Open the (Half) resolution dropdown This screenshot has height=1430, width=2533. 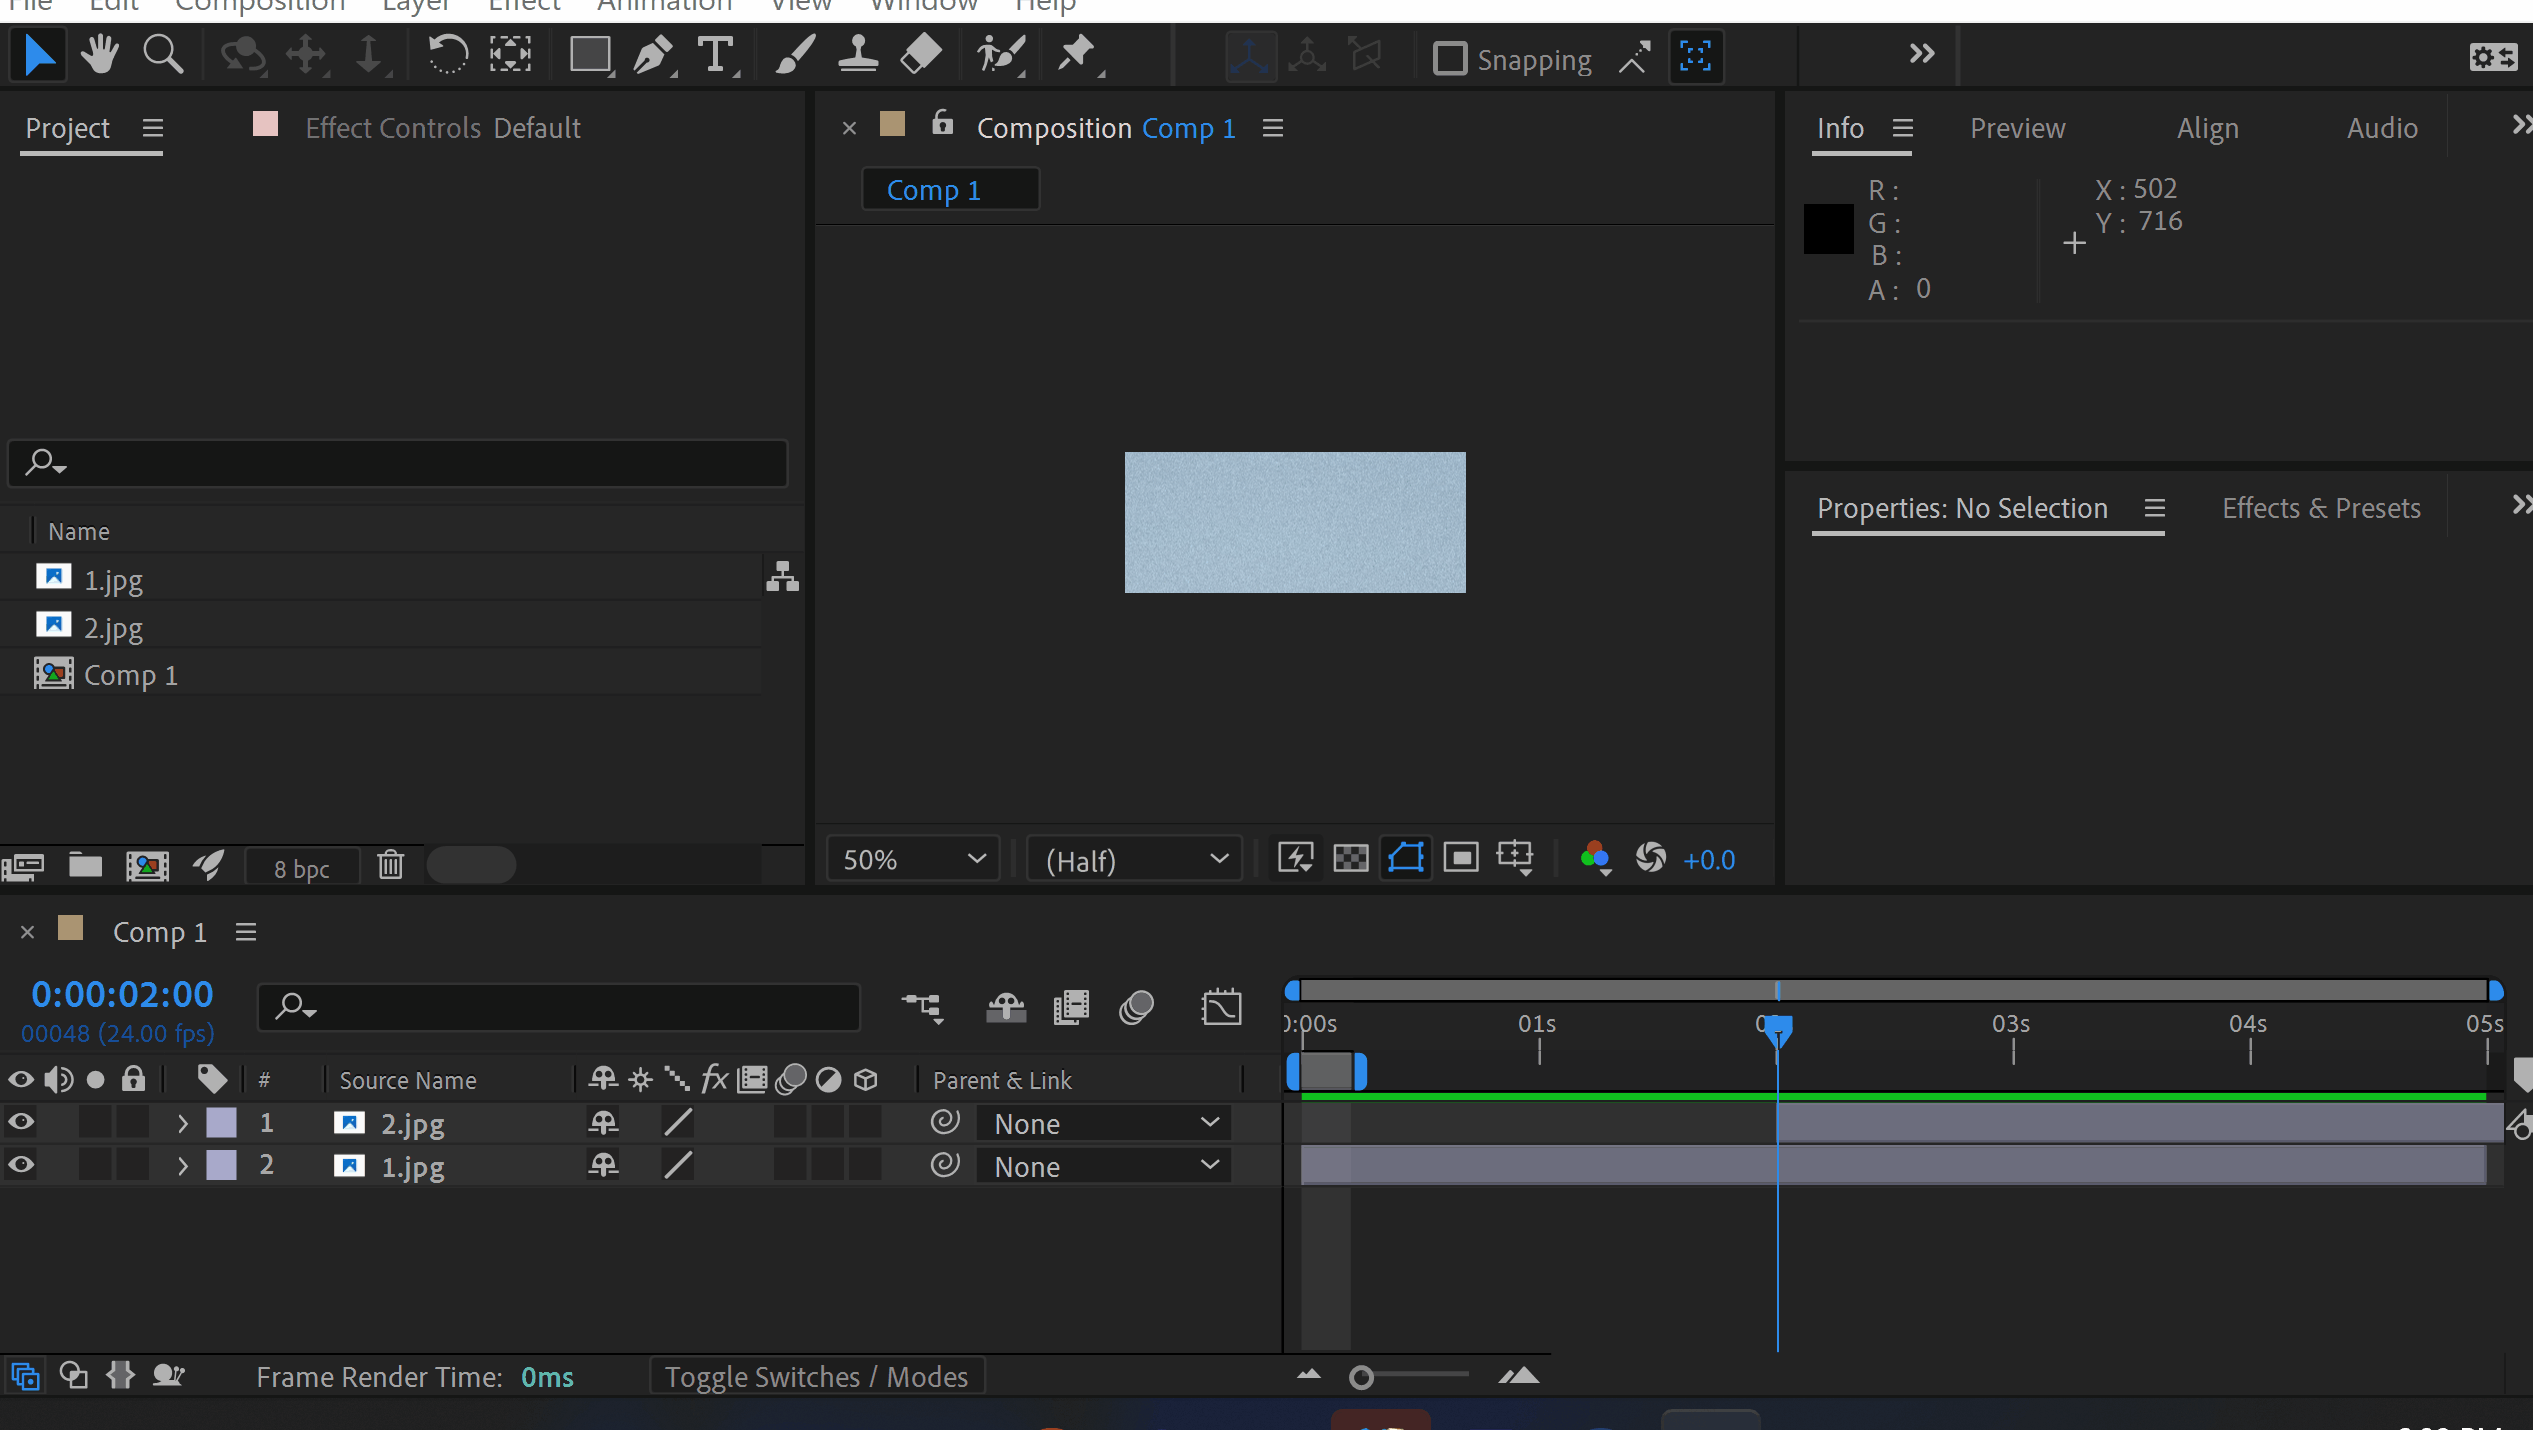[1135, 860]
